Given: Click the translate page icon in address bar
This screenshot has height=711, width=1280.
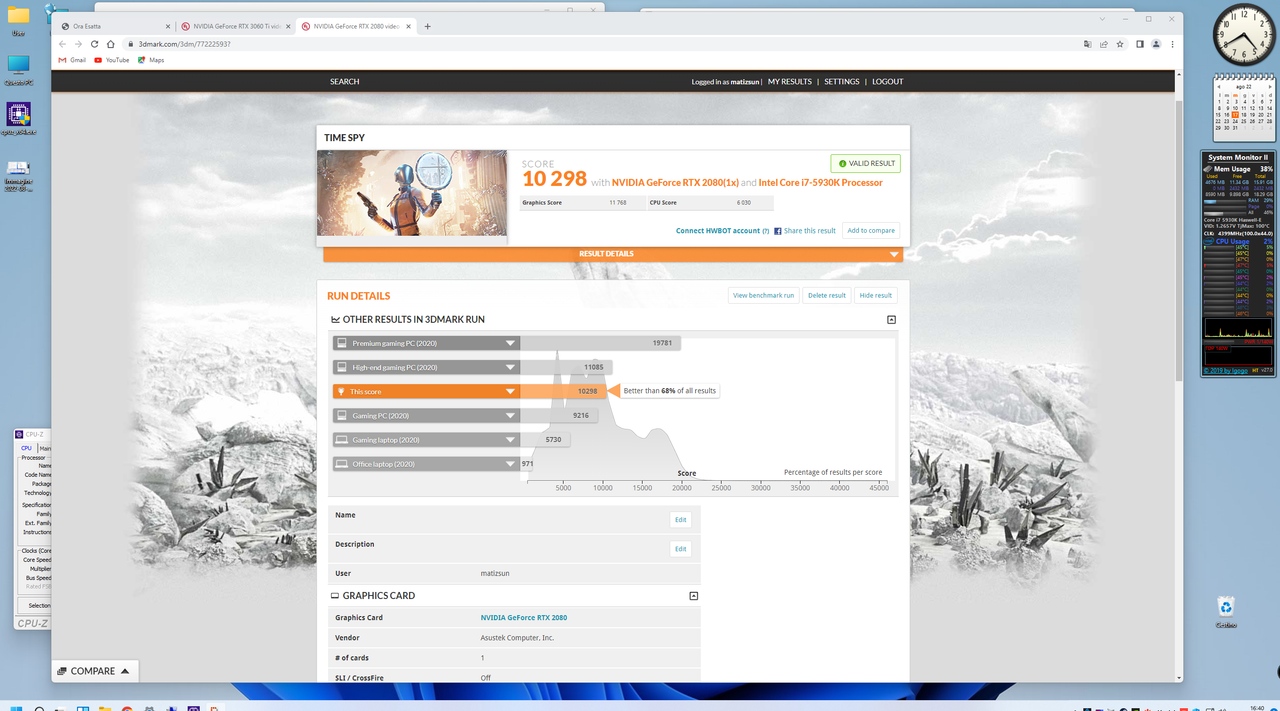Looking at the screenshot, I should tap(1088, 44).
